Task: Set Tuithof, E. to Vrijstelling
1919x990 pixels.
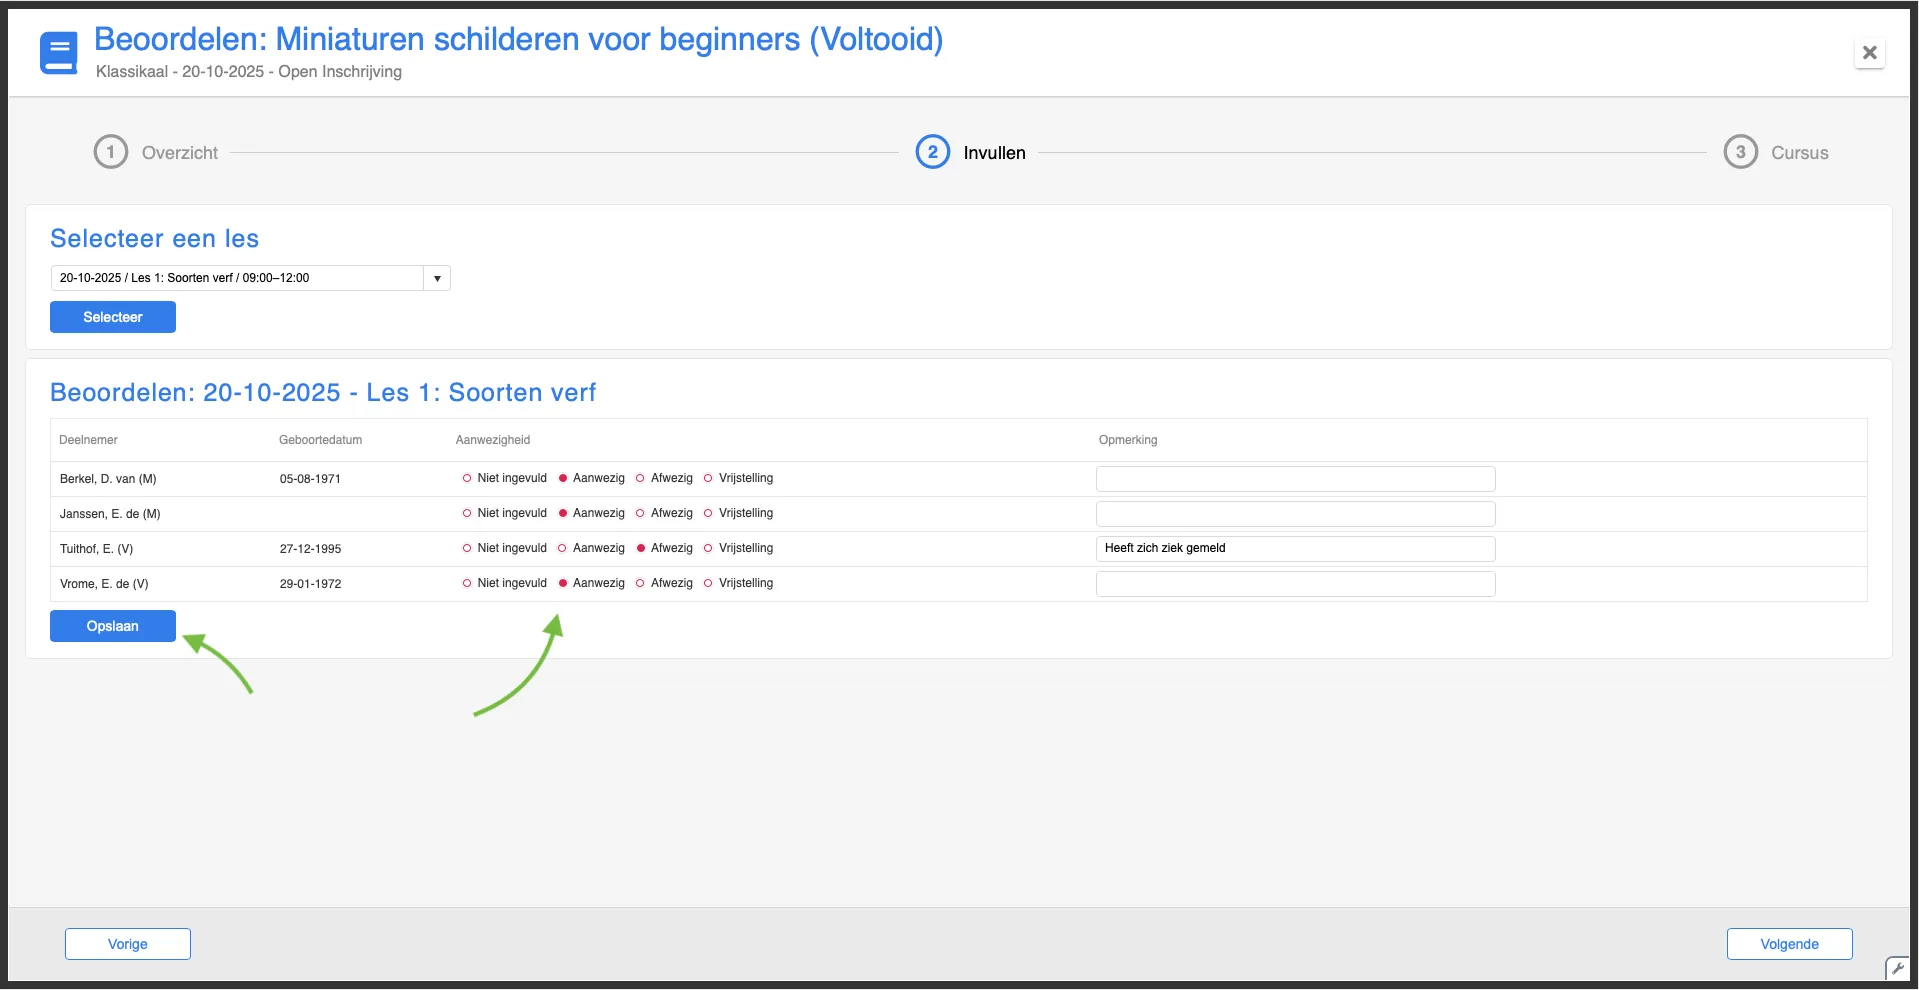Action: pyautogui.click(x=708, y=548)
